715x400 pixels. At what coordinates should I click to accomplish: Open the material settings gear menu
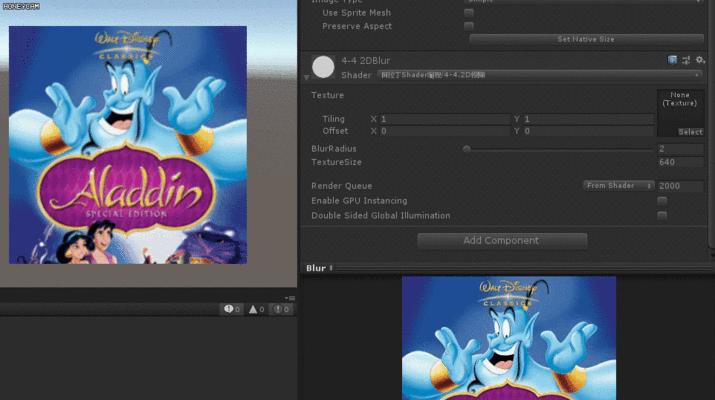click(700, 60)
